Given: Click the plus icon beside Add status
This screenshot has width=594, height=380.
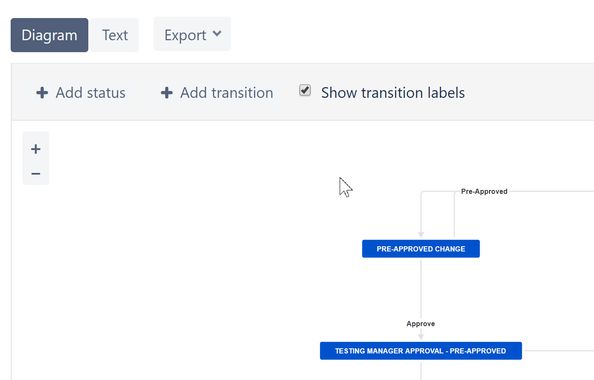Looking at the screenshot, I should coord(42,92).
